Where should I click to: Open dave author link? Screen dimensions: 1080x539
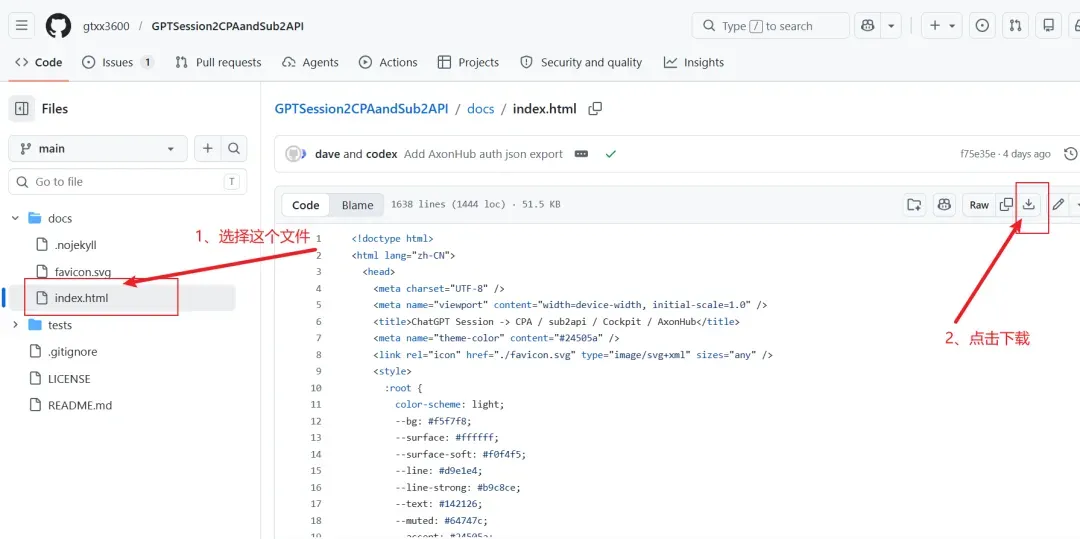(328, 154)
